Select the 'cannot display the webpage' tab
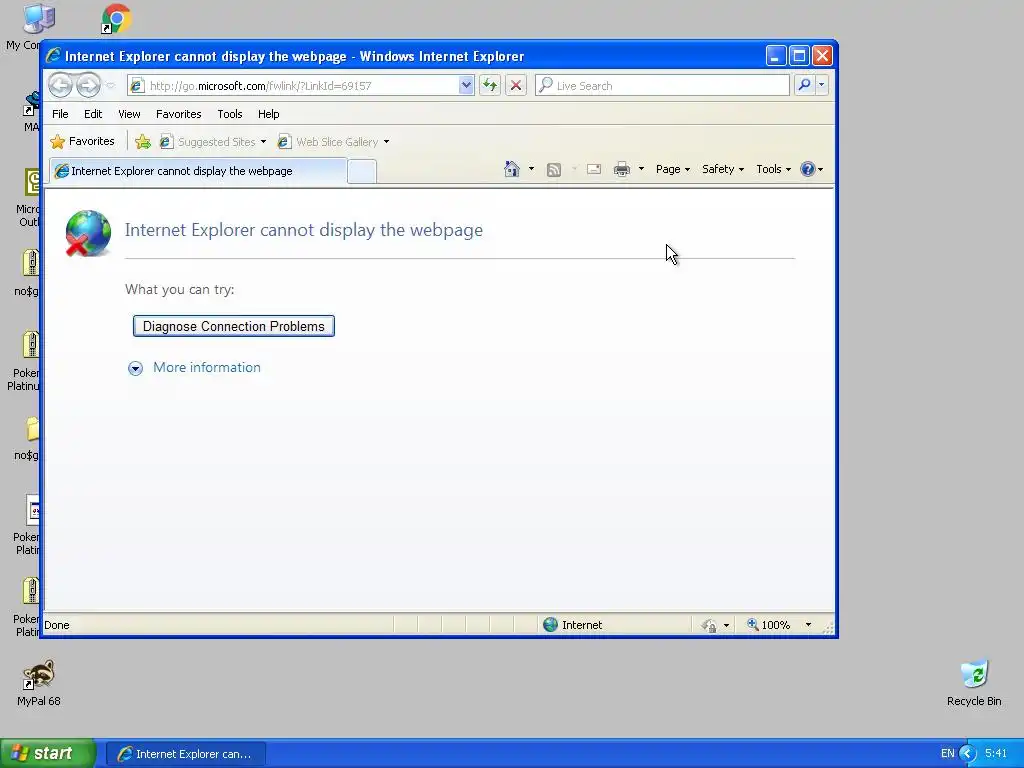The width and height of the screenshot is (1024, 768). pos(198,171)
